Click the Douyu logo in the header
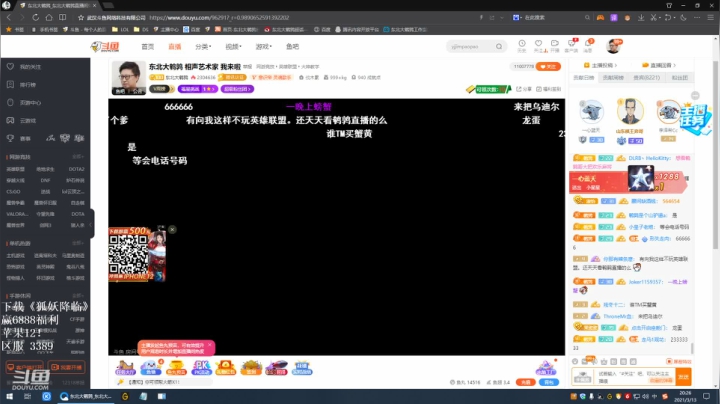720x404 pixels. point(105,46)
